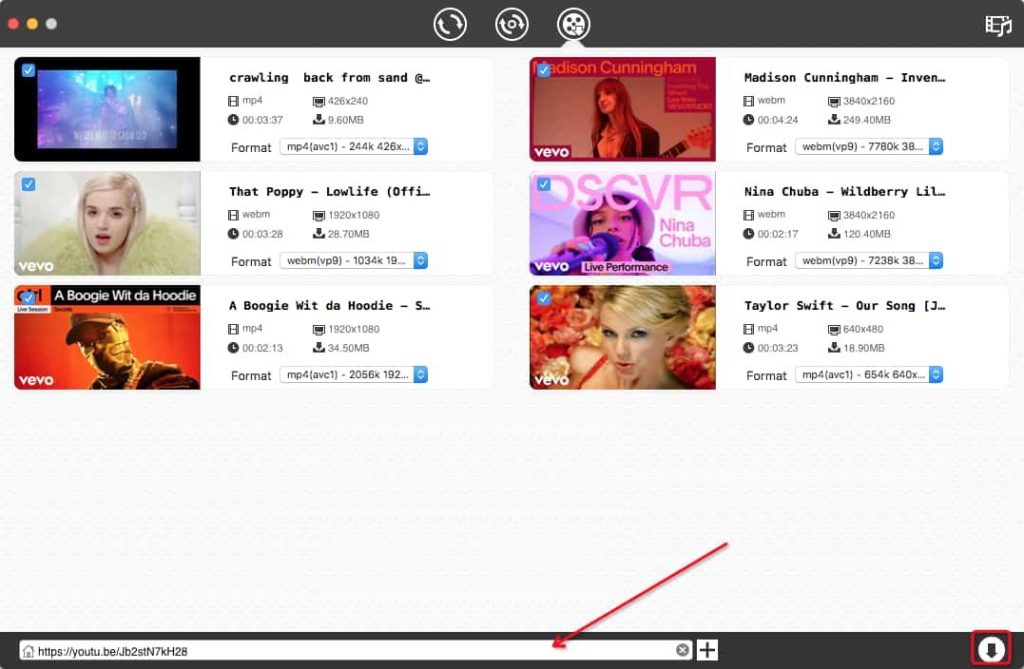This screenshot has width=1024, height=669.
Task: Minimize the window with the yellow button
Action: 32,24
